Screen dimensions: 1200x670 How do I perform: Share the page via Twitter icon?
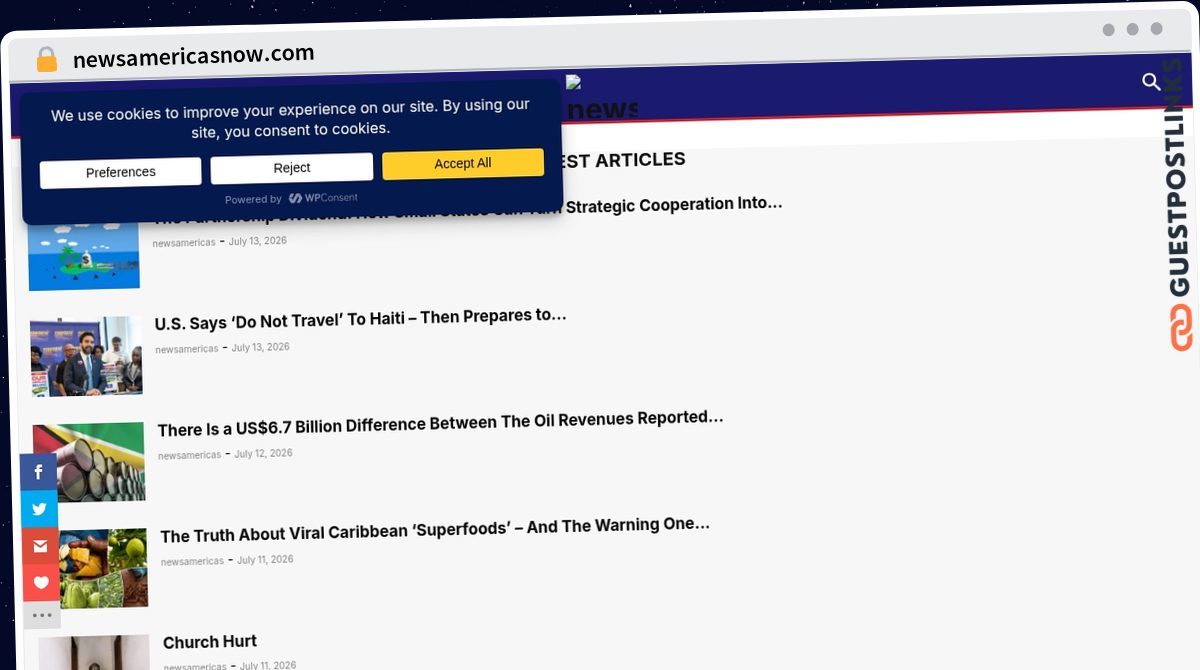[40, 509]
